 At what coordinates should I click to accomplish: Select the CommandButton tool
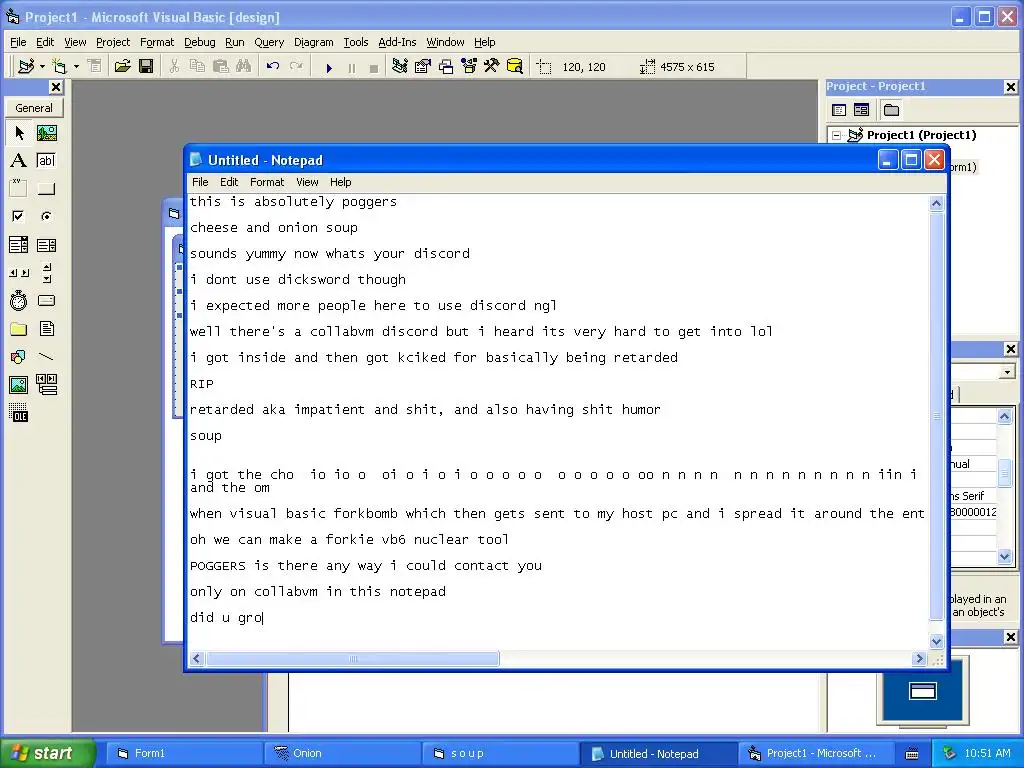pyautogui.click(x=46, y=189)
